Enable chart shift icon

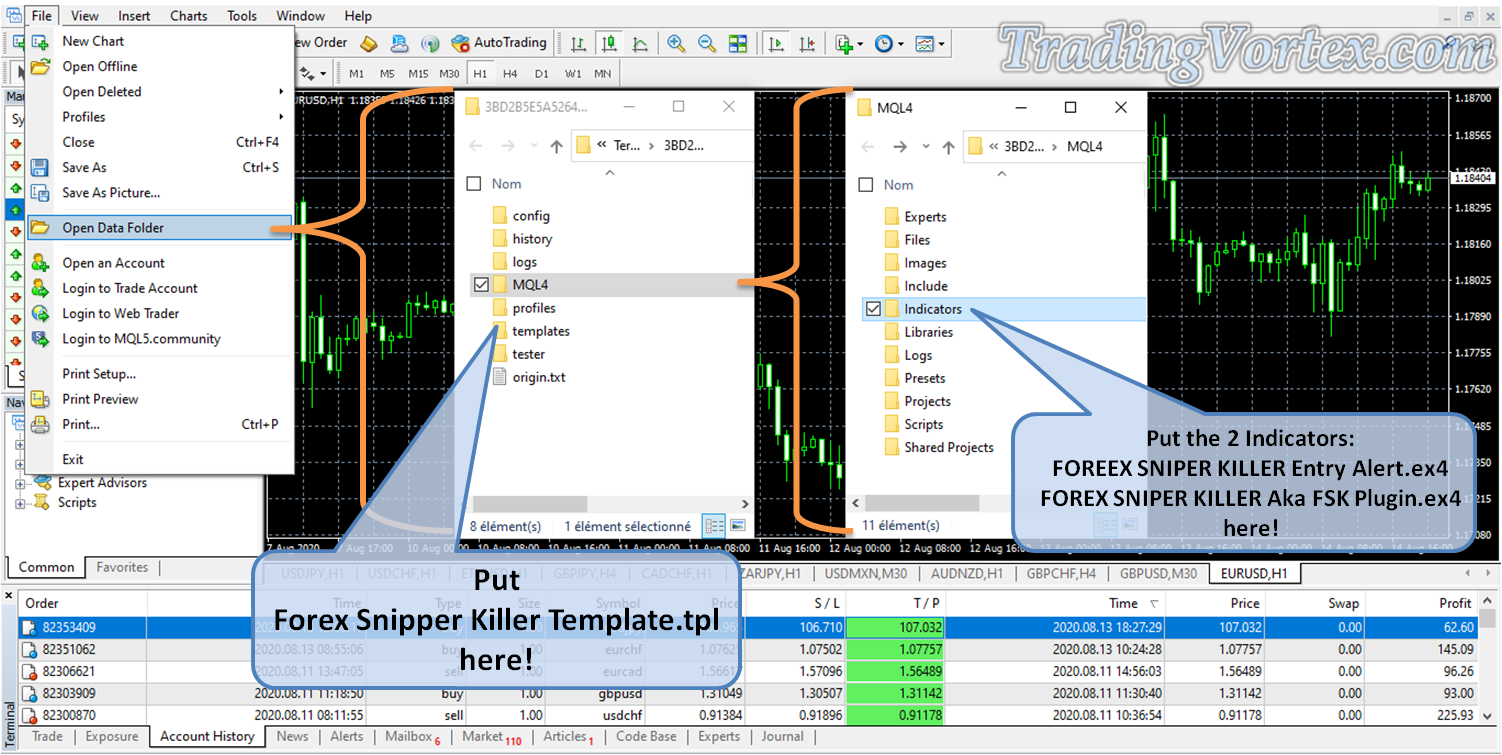(x=808, y=43)
